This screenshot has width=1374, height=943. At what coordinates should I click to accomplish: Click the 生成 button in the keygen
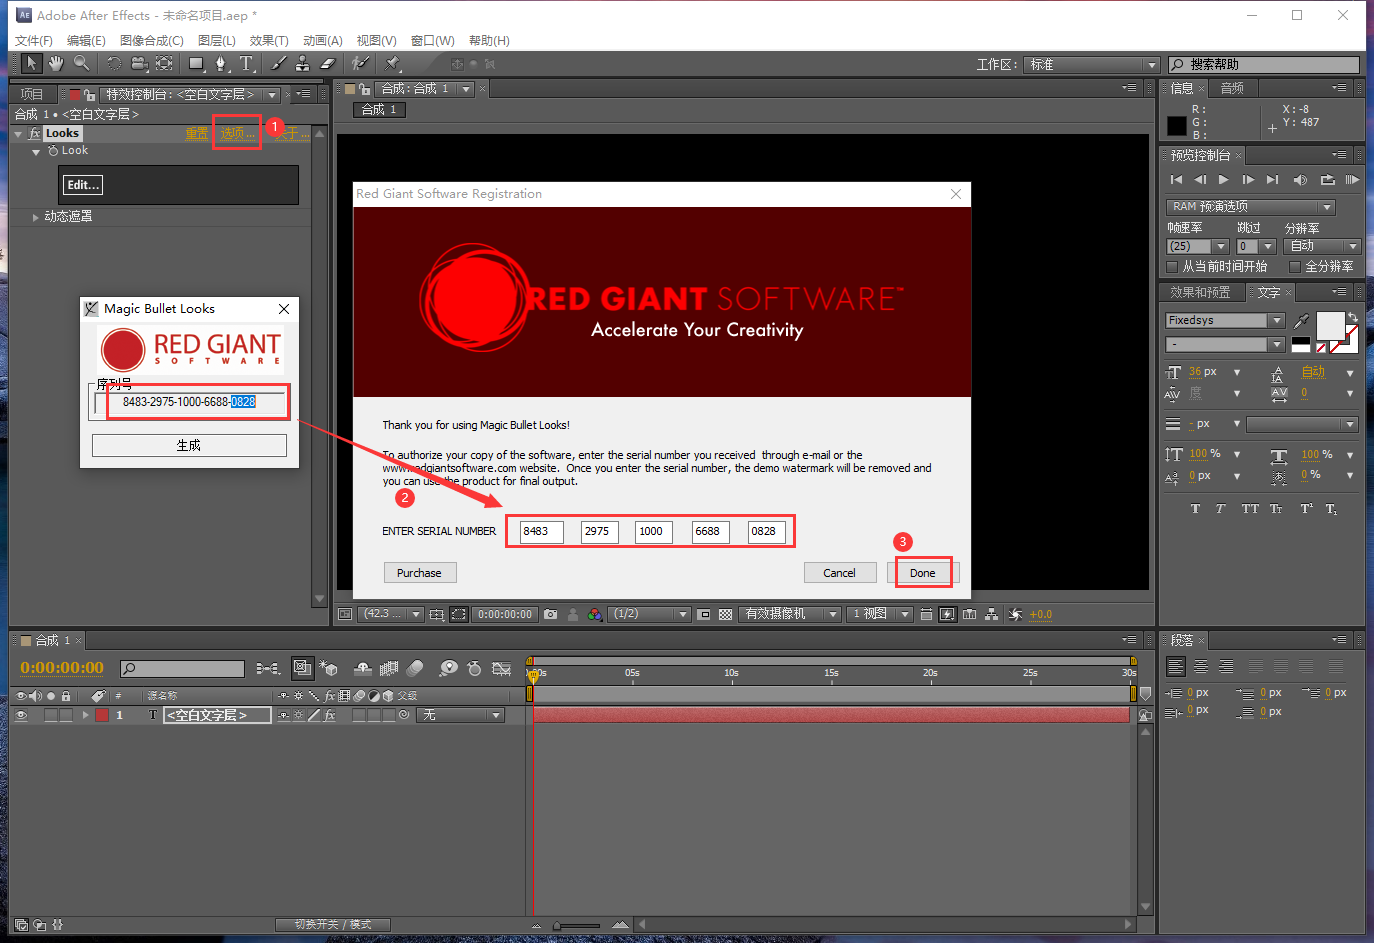[189, 445]
